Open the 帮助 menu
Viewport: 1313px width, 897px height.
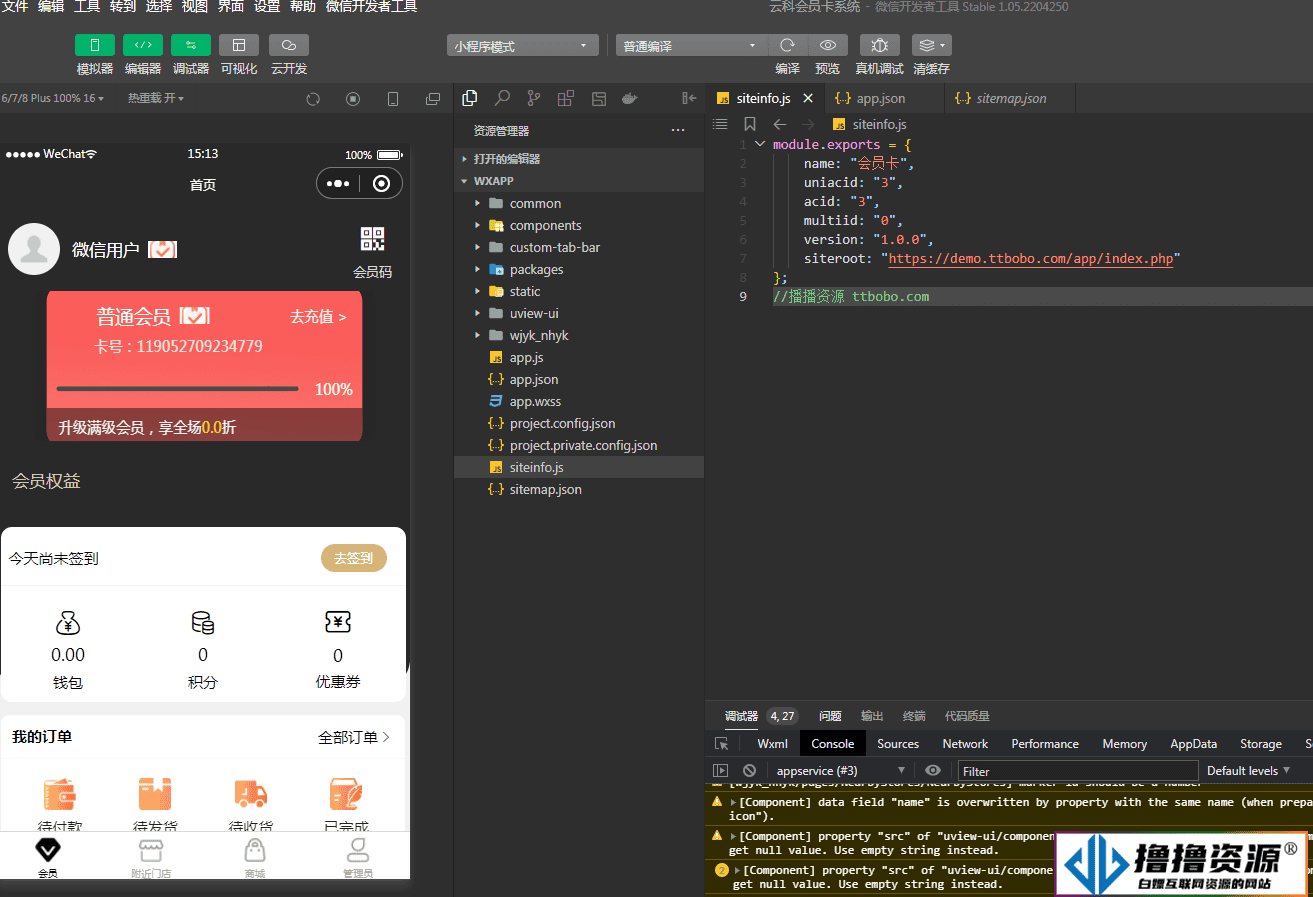tap(303, 7)
